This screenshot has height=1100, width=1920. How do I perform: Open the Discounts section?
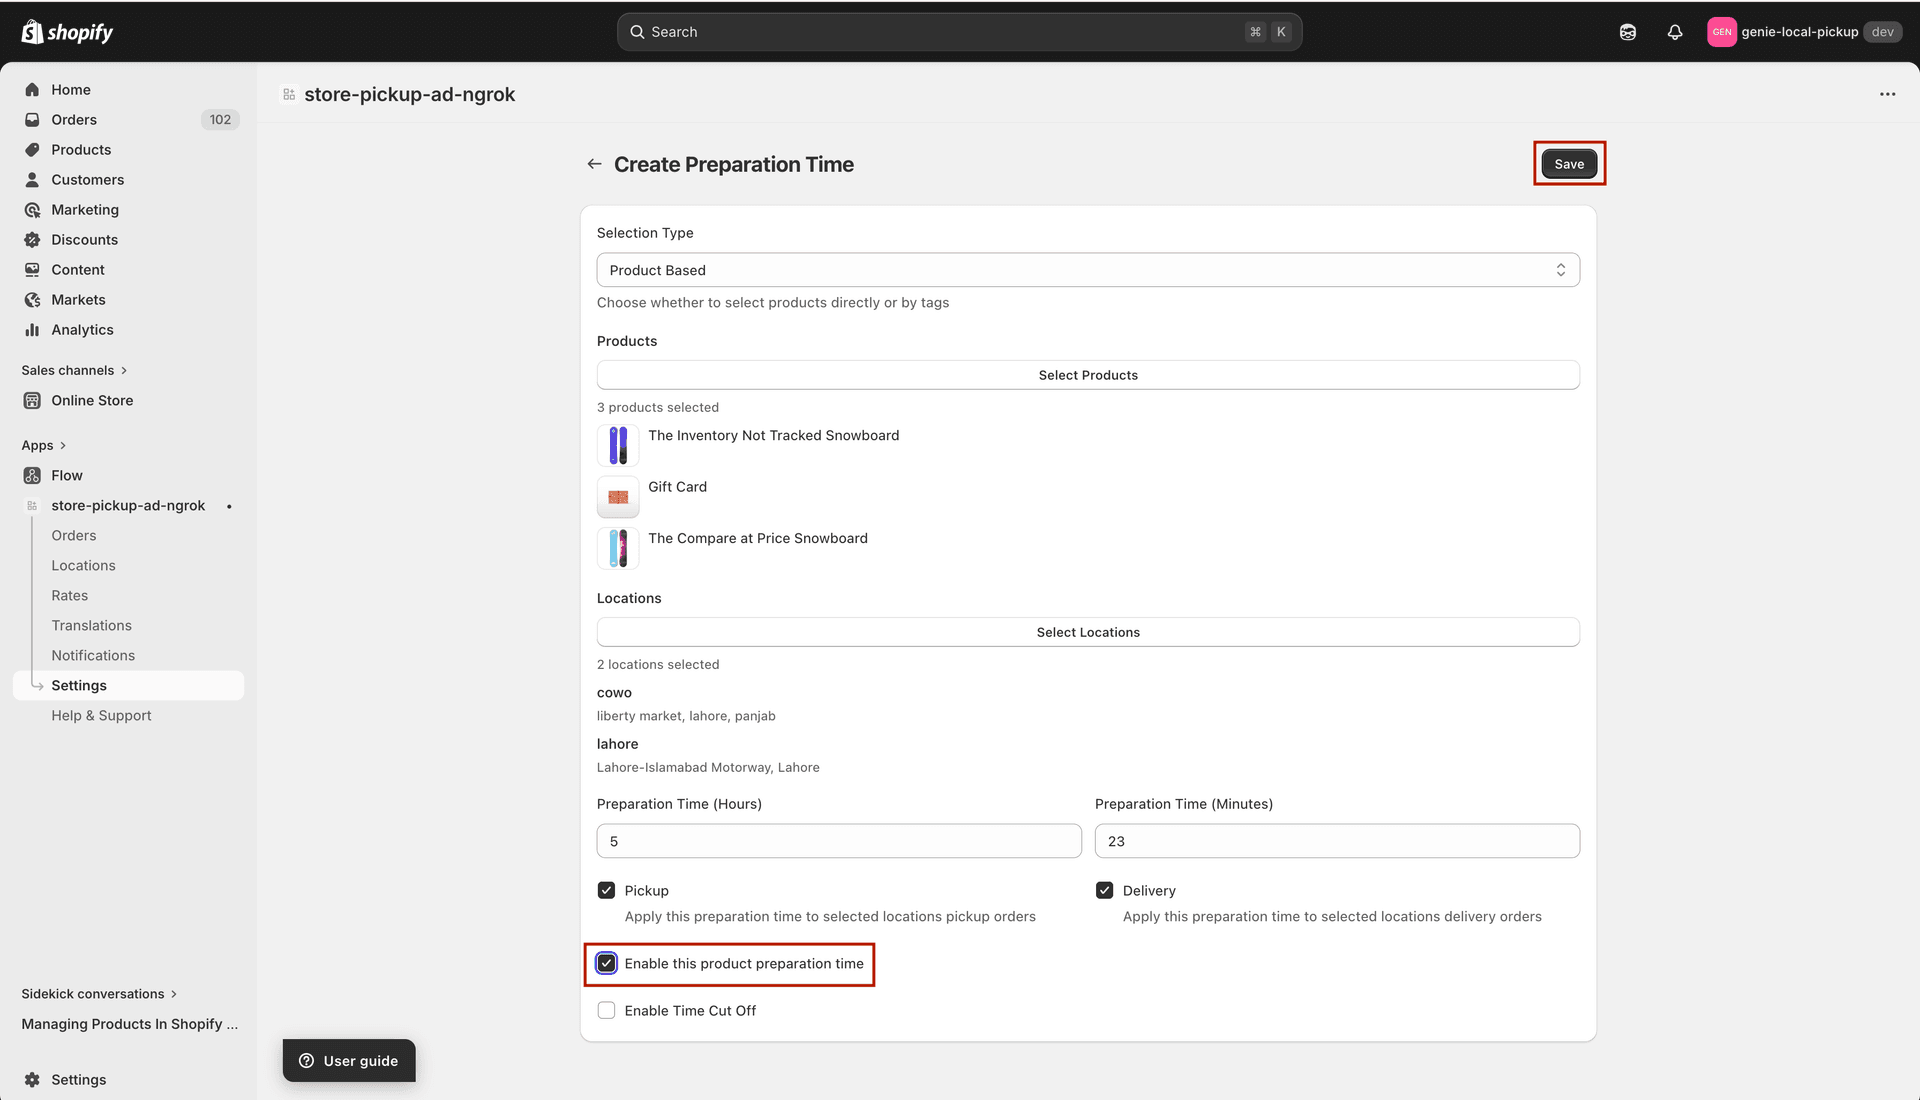point(84,239)
